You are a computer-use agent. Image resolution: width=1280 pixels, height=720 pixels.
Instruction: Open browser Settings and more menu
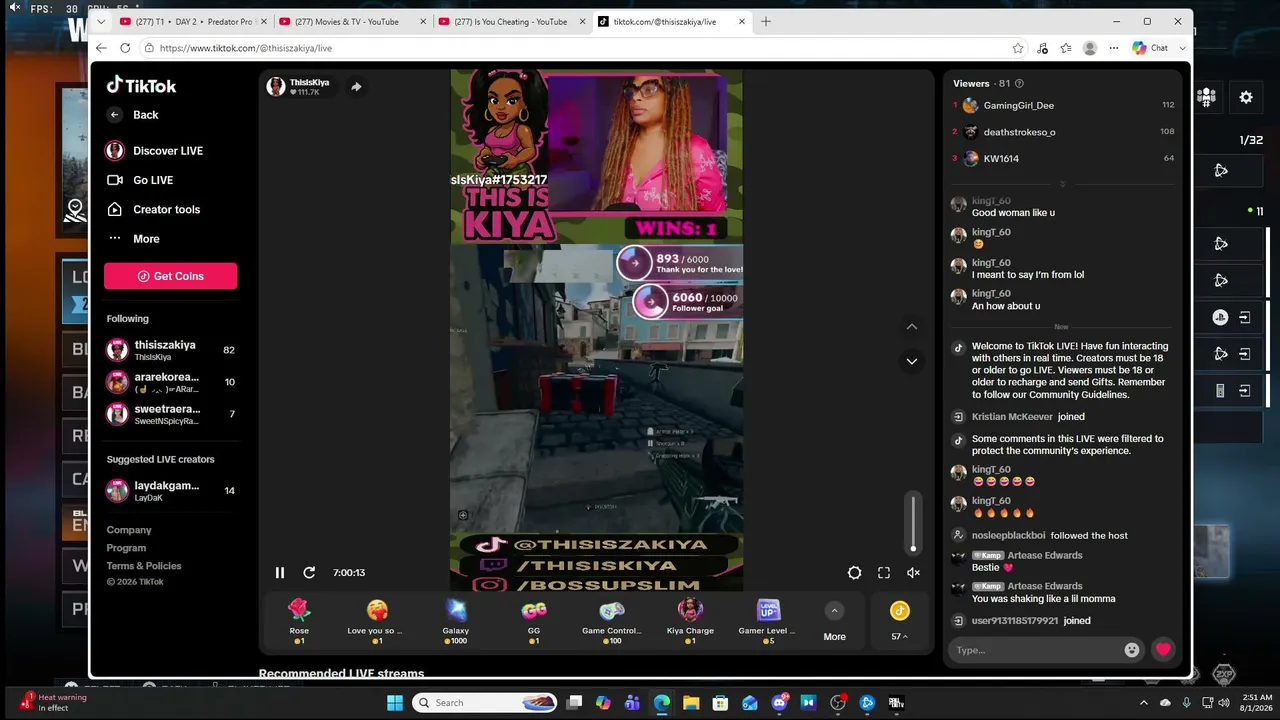coord(1114,48)
